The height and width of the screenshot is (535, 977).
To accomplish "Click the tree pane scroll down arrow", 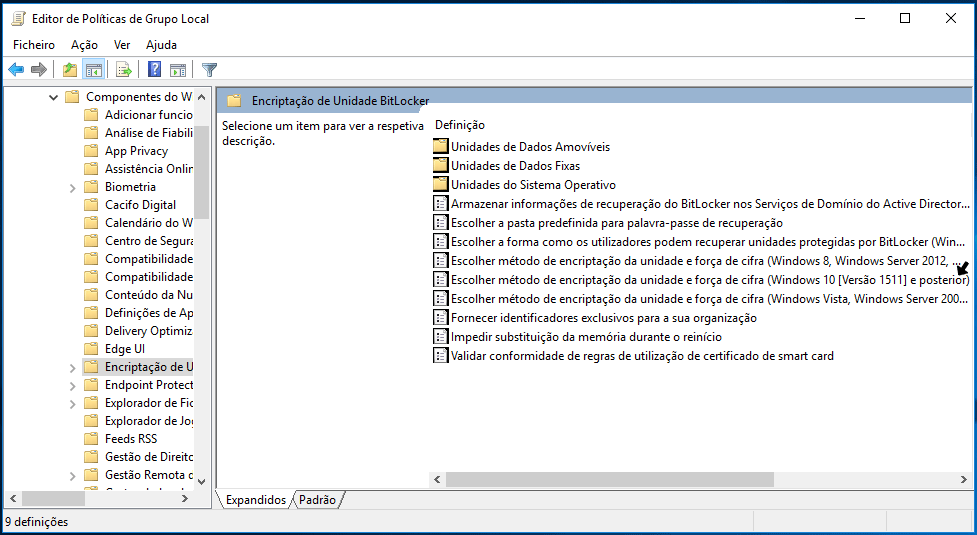I will pyautogui.click(x=201, y=481).
